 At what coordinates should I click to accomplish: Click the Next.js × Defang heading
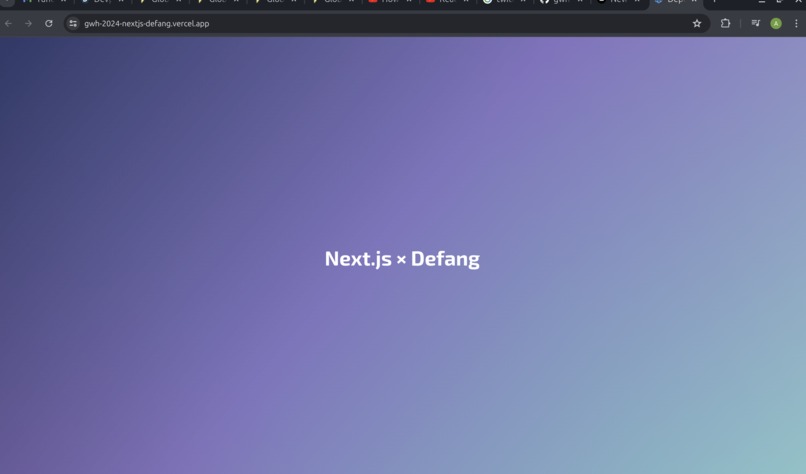pyautogui.click(x=402, y=259)
